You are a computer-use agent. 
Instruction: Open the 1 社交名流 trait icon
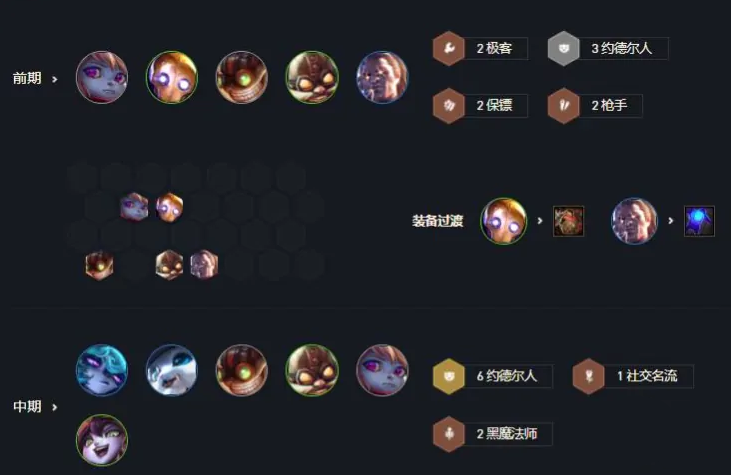coord(588,376)
